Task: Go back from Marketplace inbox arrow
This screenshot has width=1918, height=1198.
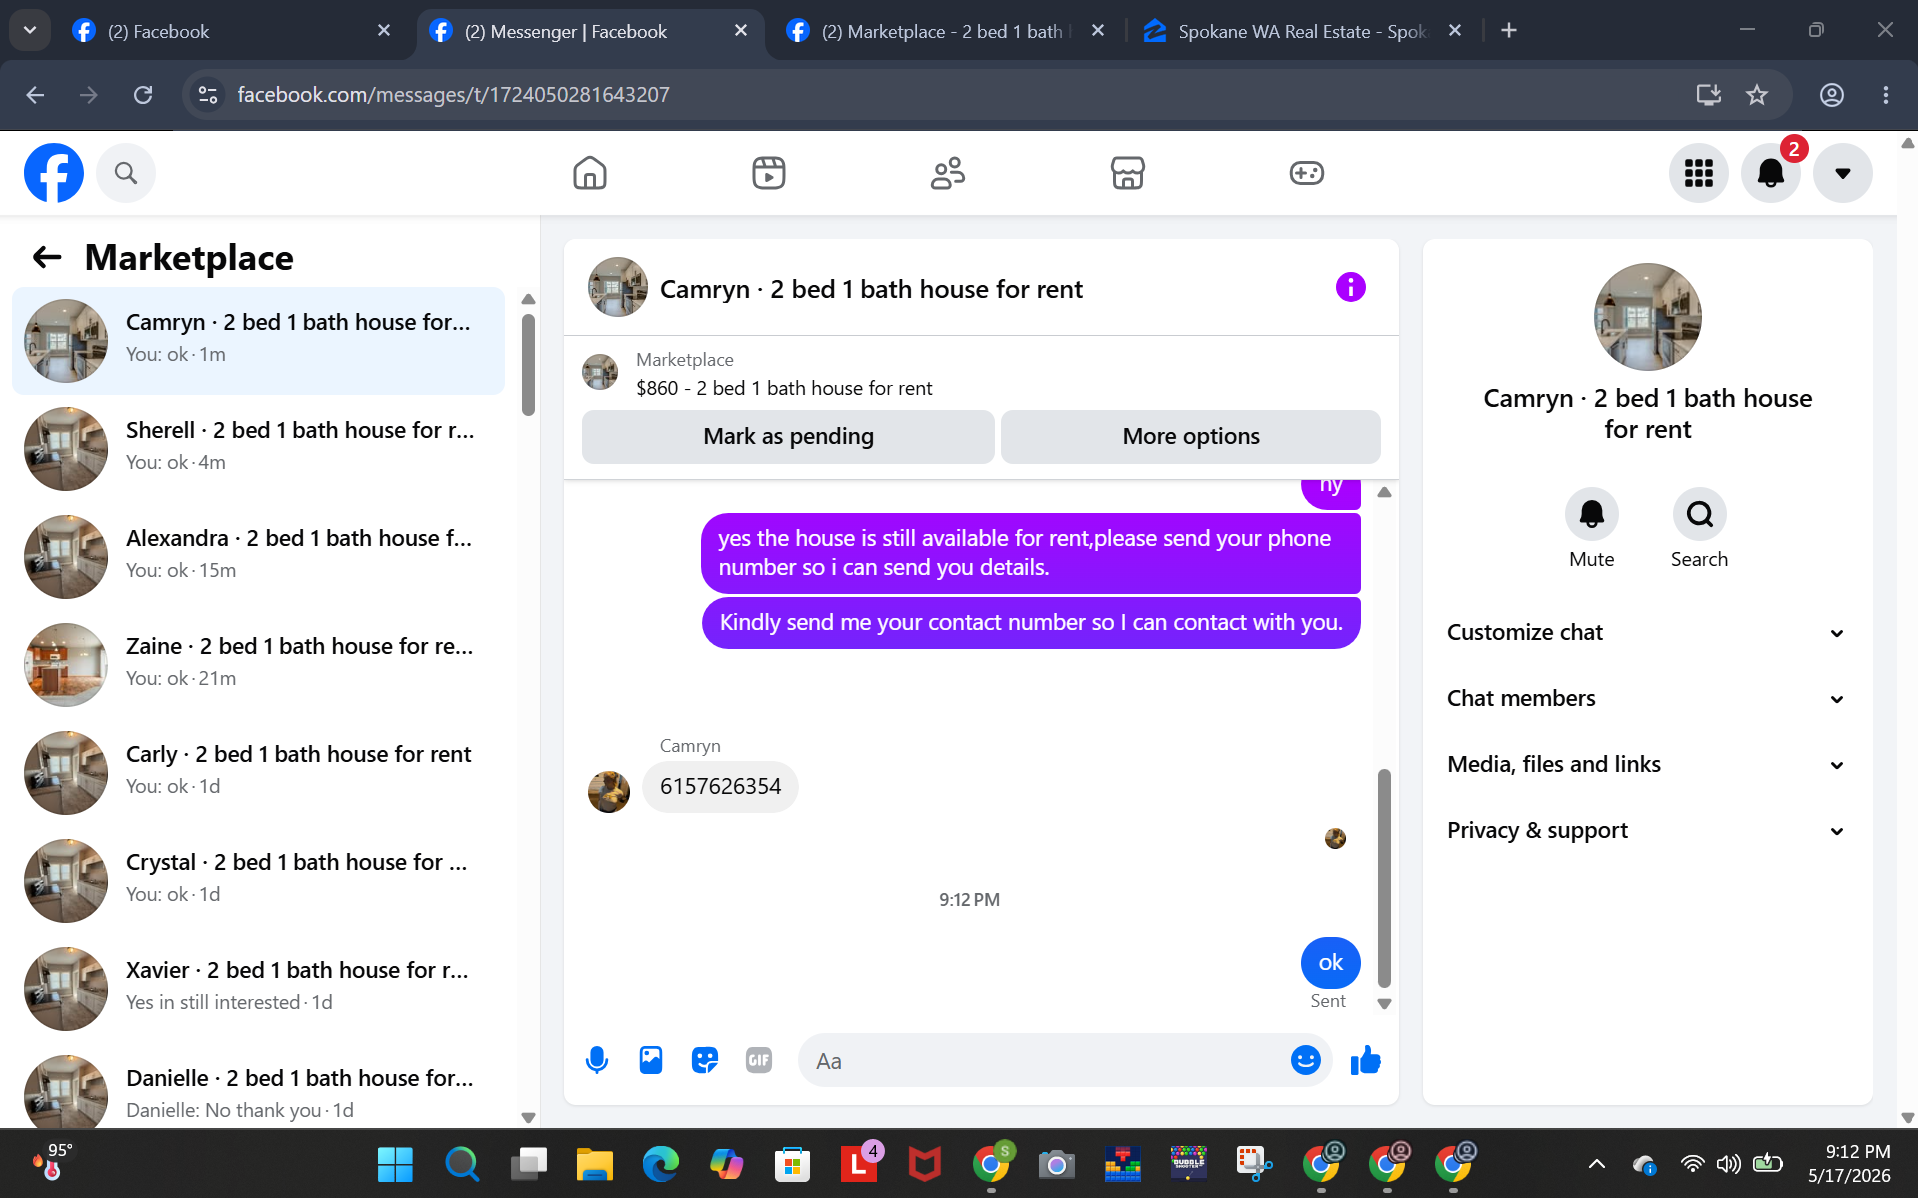Action: click(x=47, y=258)
